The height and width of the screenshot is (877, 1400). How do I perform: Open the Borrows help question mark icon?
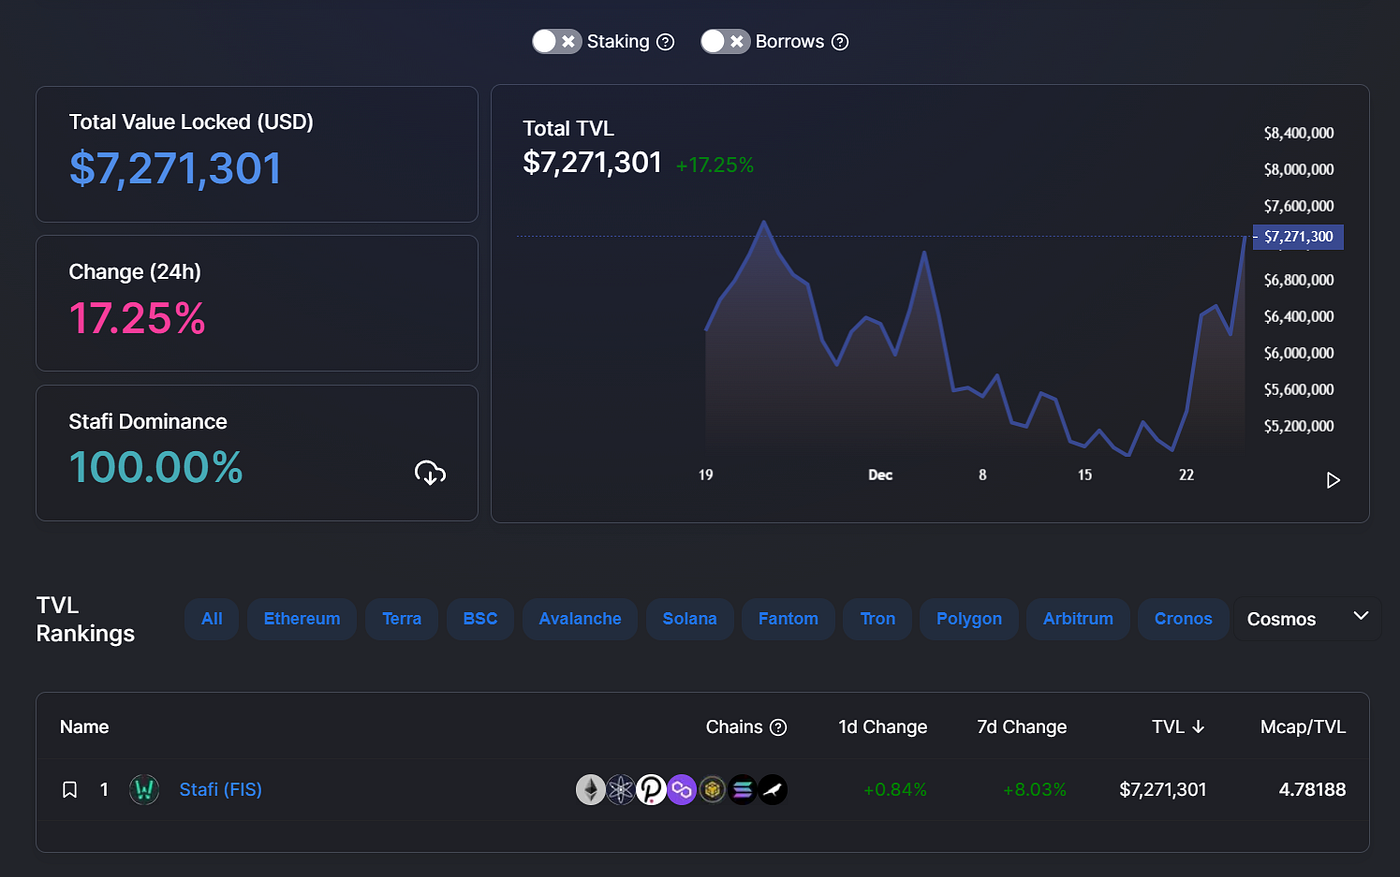[x=840, y=42]
